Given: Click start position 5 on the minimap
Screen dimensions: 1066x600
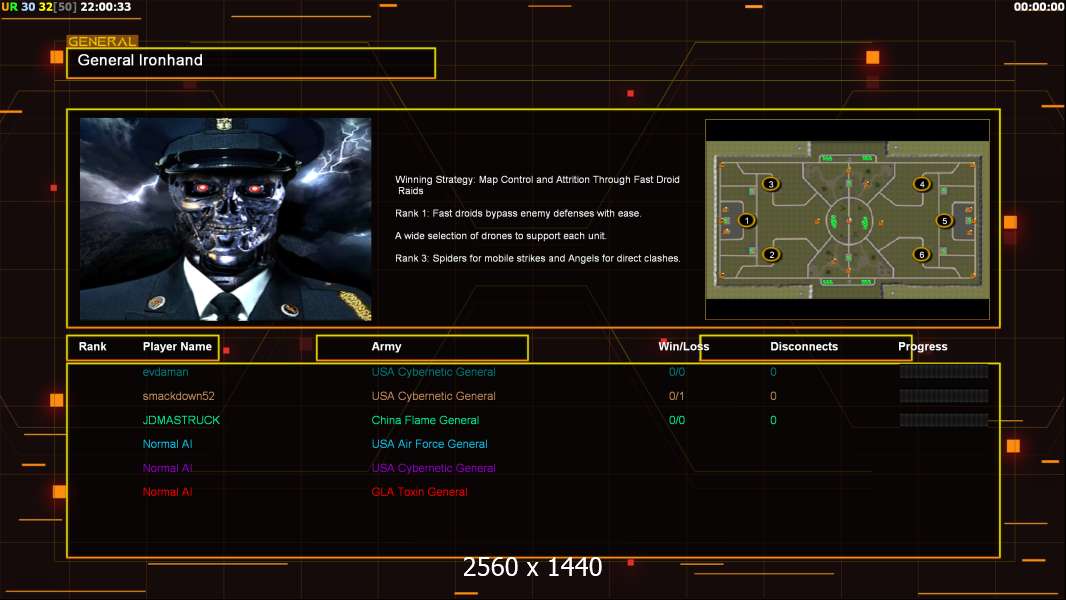Looking at the screenshot, I should (944, 221).
